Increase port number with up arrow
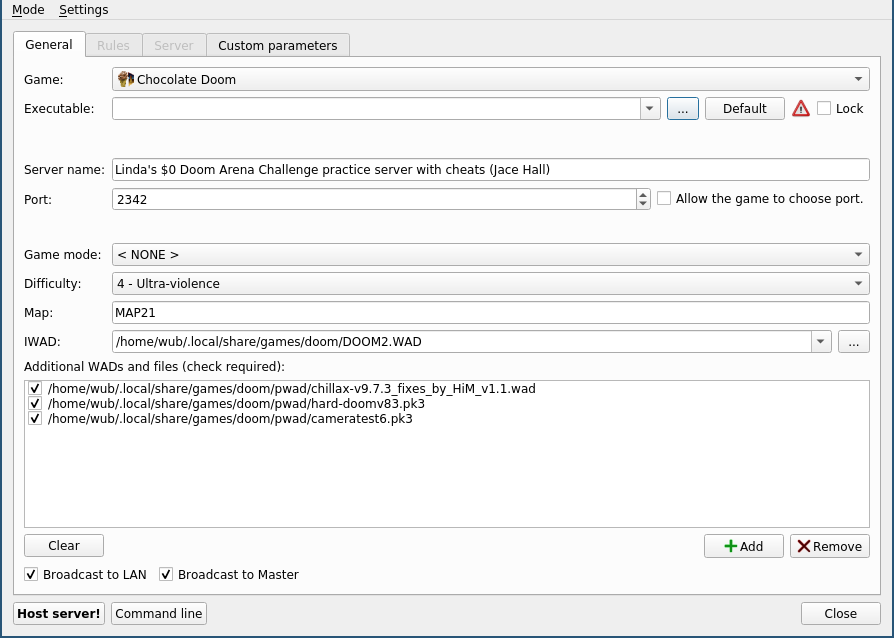This screenshot has width=894, height=638. (x=643, y=194)
